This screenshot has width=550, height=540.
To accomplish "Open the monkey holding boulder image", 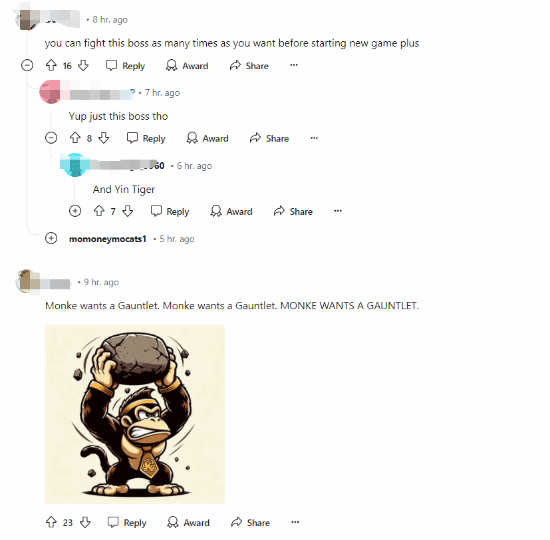I will click(x=135, y=414).
